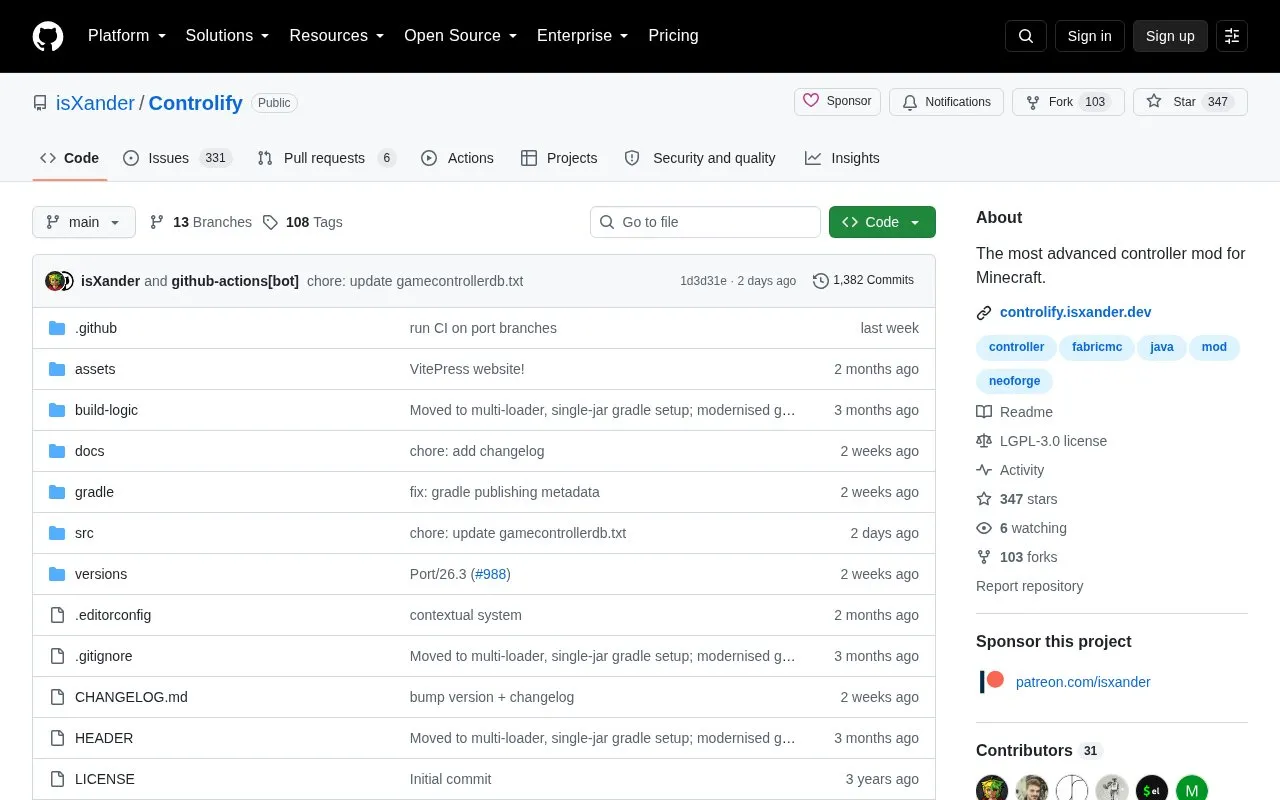1280x800 pixels.
Task: Star the Controlify repository
Action: (x=1190, y=102)
